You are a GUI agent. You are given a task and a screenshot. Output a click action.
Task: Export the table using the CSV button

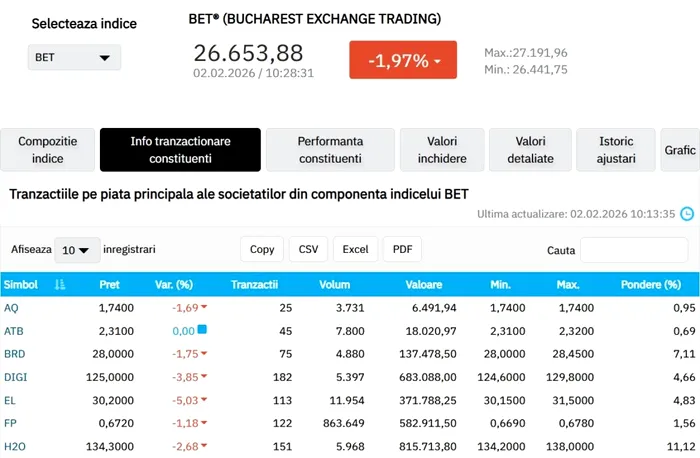coord(308,249)
